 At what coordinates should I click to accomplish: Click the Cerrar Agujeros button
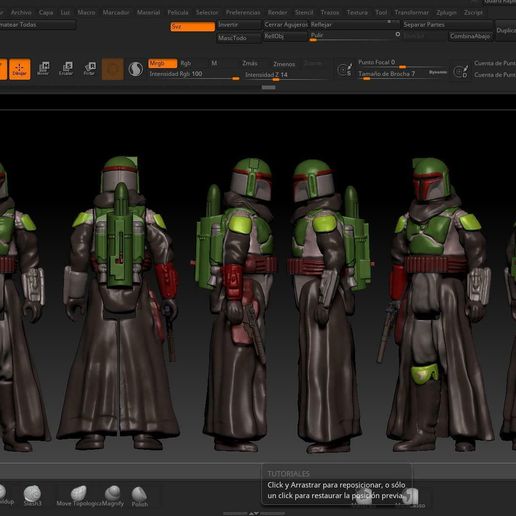click(286, 25)
